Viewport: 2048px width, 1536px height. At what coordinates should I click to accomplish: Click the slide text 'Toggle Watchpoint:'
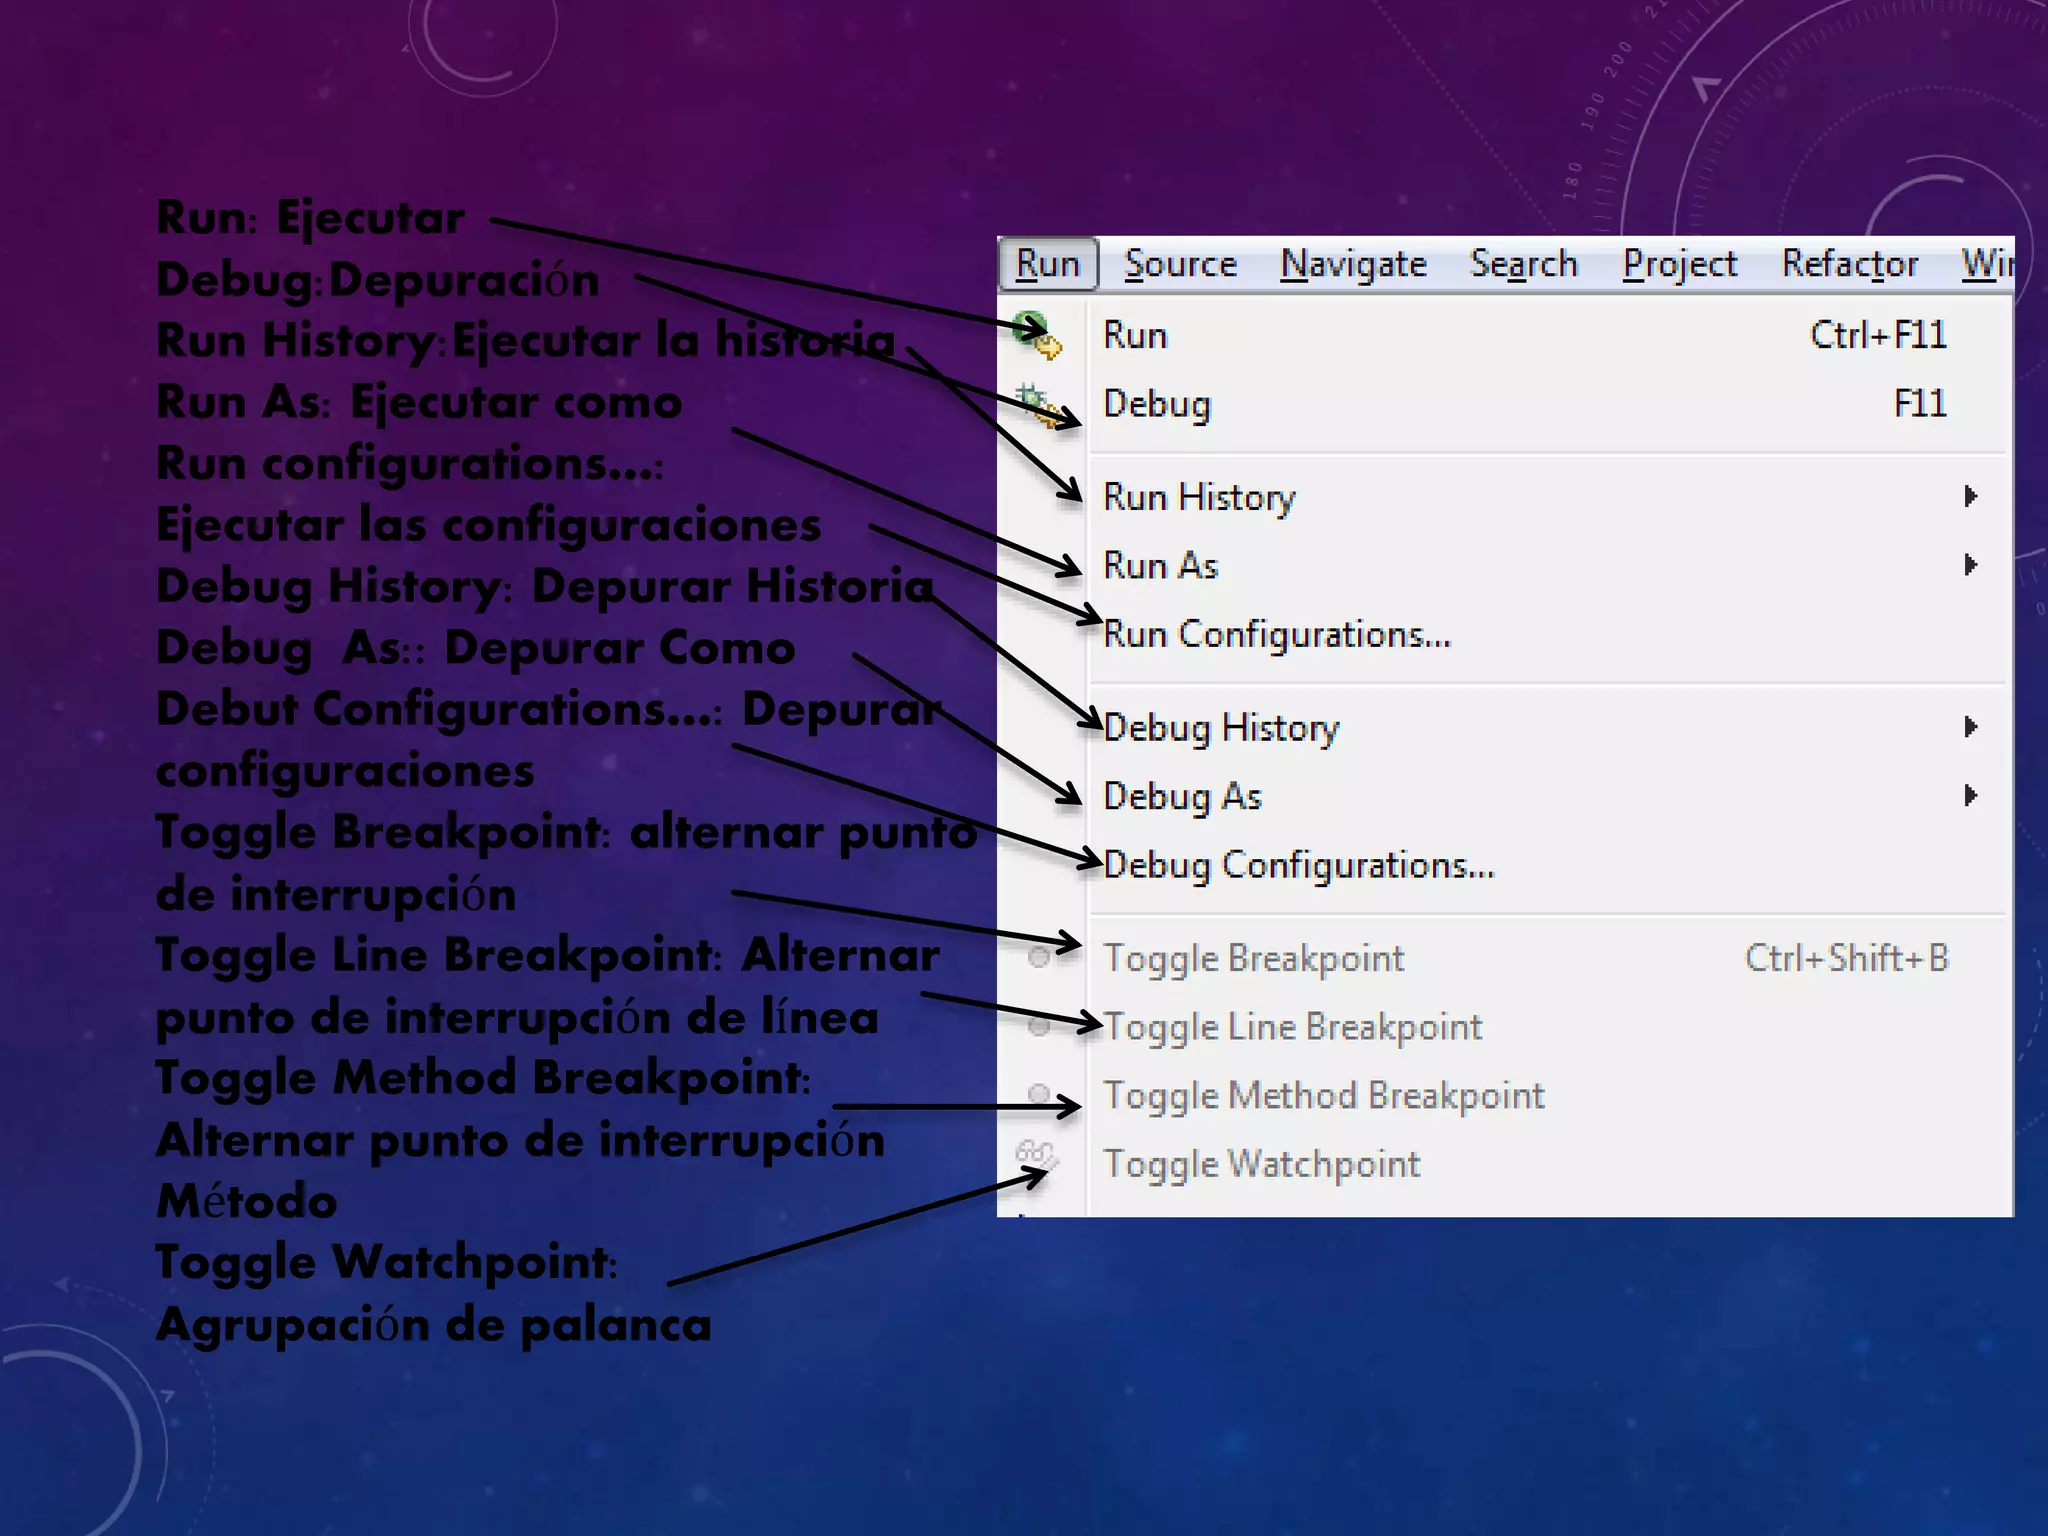[387, 1263]
